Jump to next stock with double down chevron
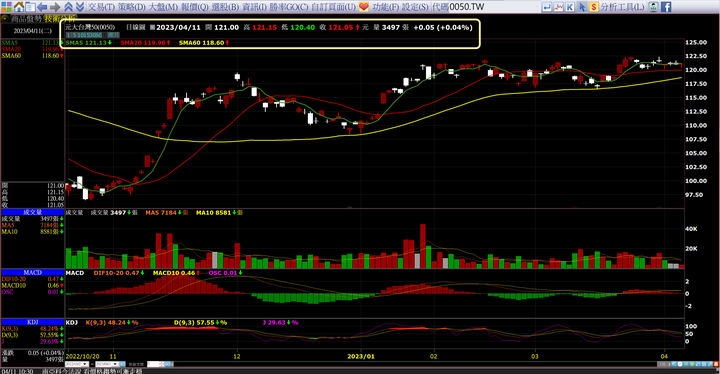The image size is (720, 374). (80, 7)
